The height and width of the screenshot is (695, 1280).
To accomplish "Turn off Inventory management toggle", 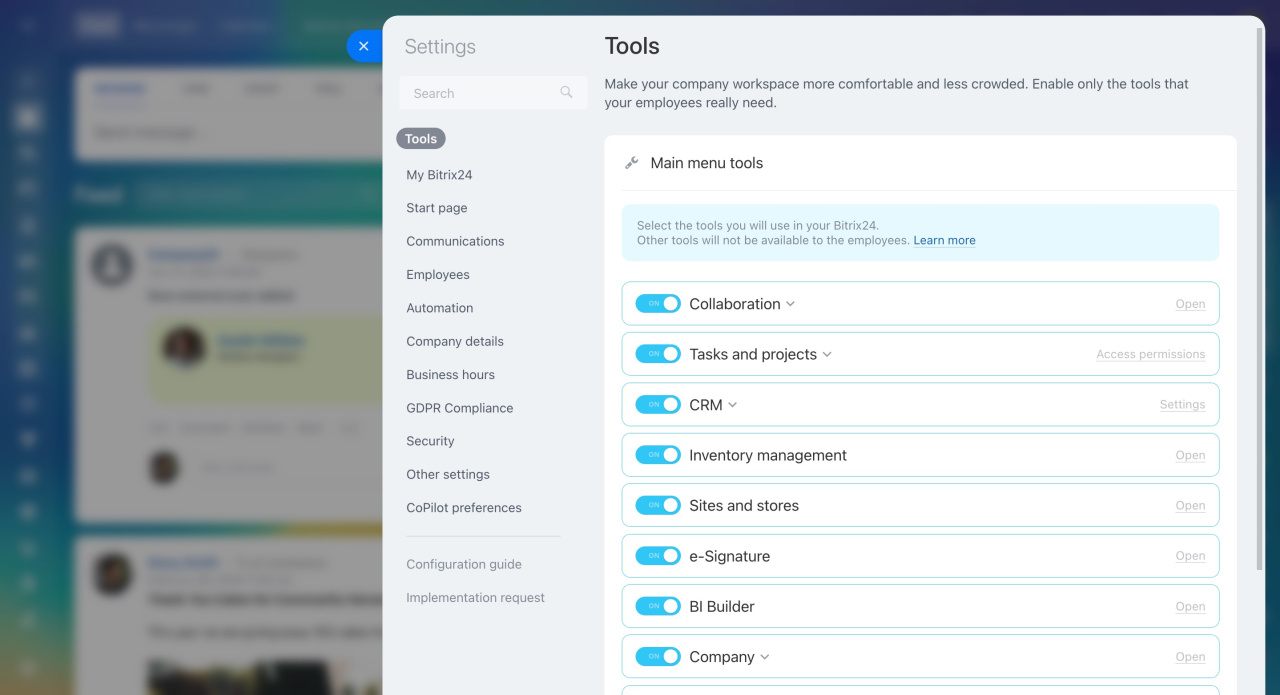I will (658, 455).
